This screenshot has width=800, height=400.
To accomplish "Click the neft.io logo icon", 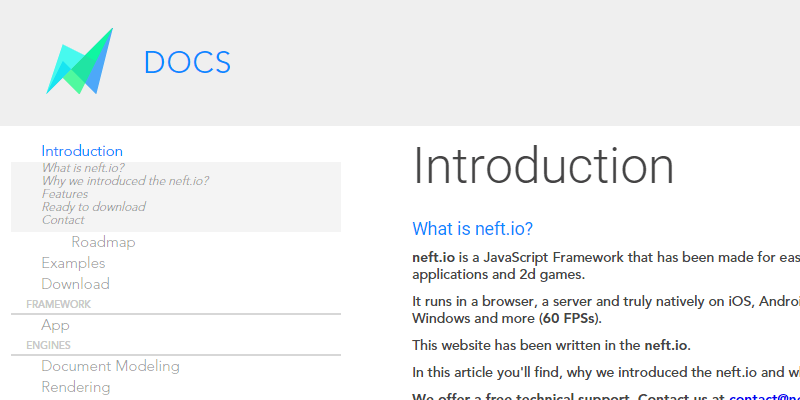I will 78,62.
